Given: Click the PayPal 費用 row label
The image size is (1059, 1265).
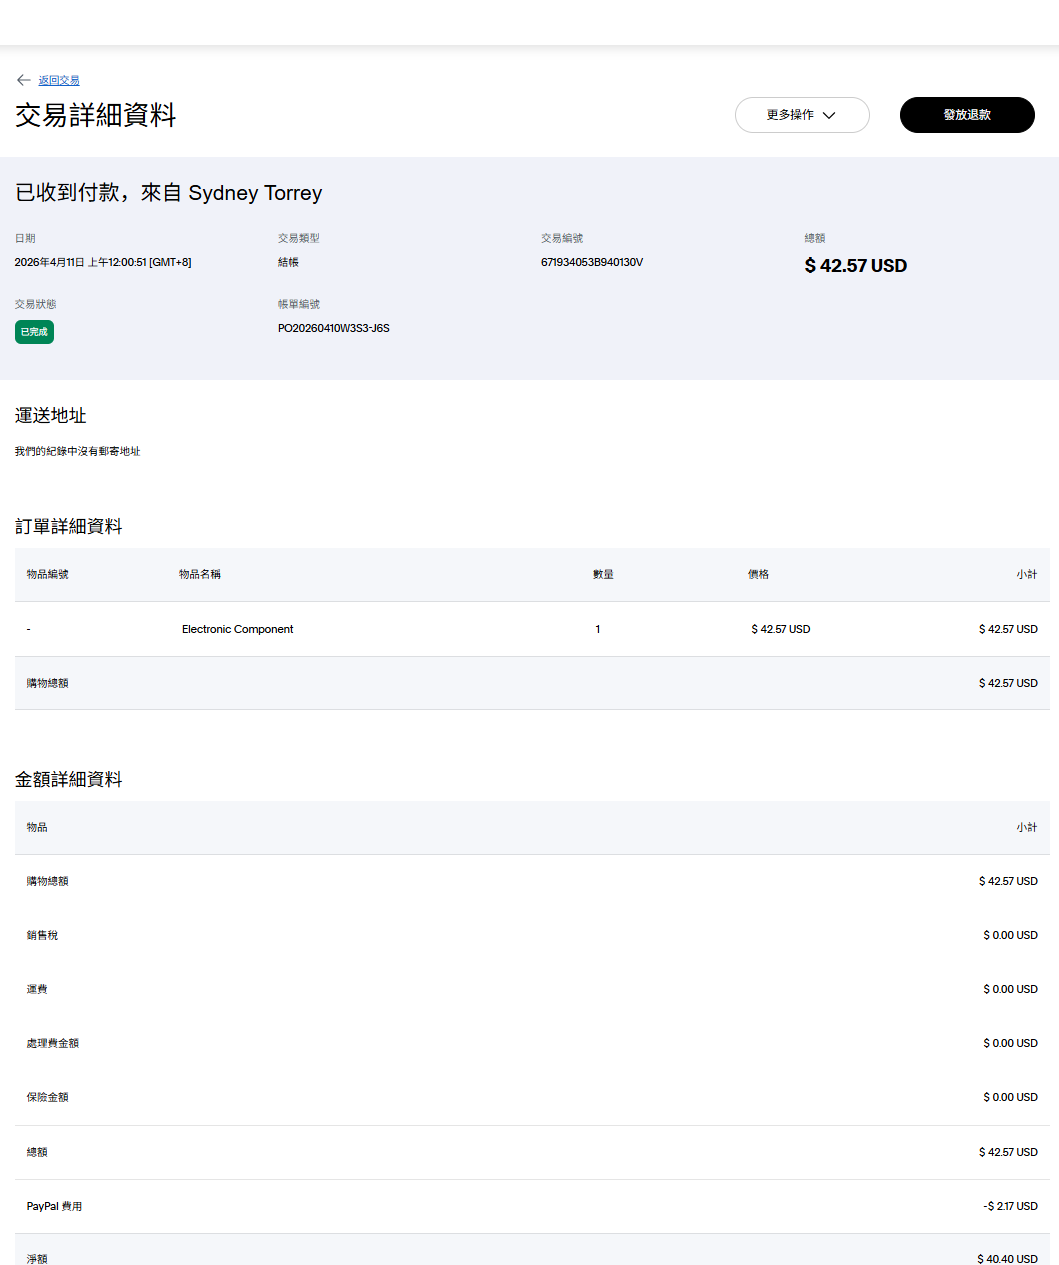Looking at the screenshot, I should click(54, 1206).
